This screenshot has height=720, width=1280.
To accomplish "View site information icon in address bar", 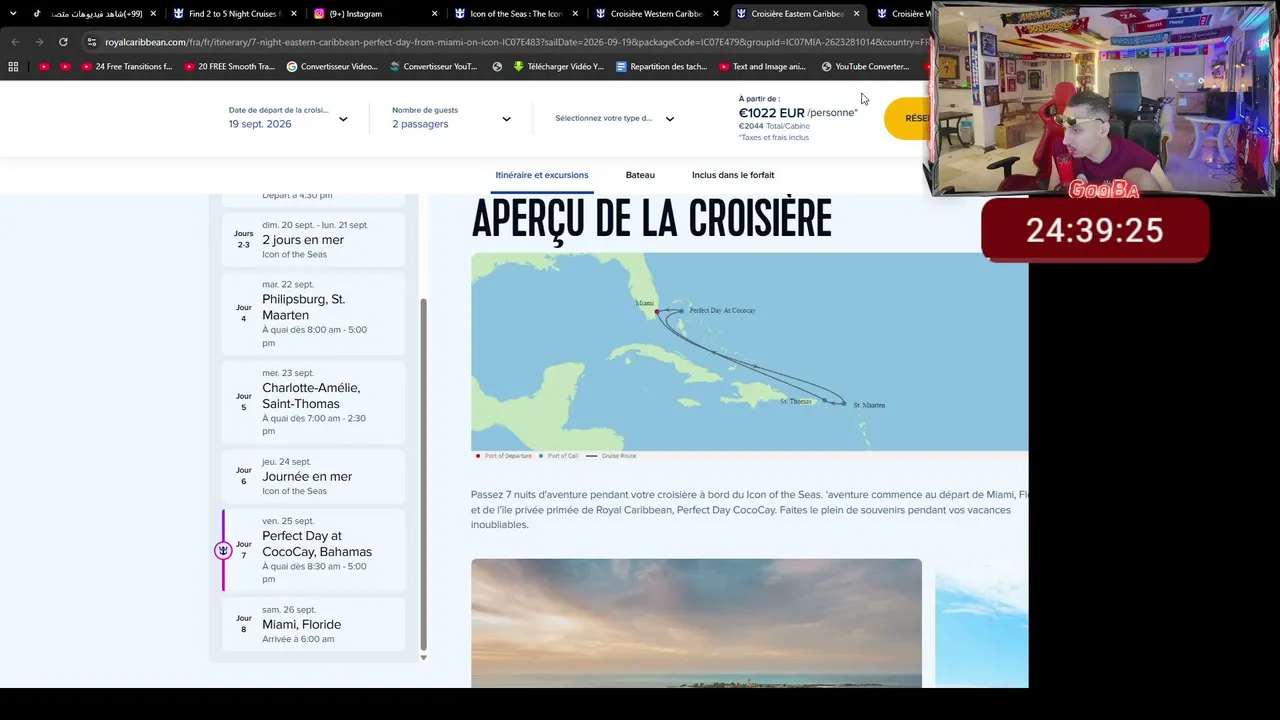I will 92,42.
